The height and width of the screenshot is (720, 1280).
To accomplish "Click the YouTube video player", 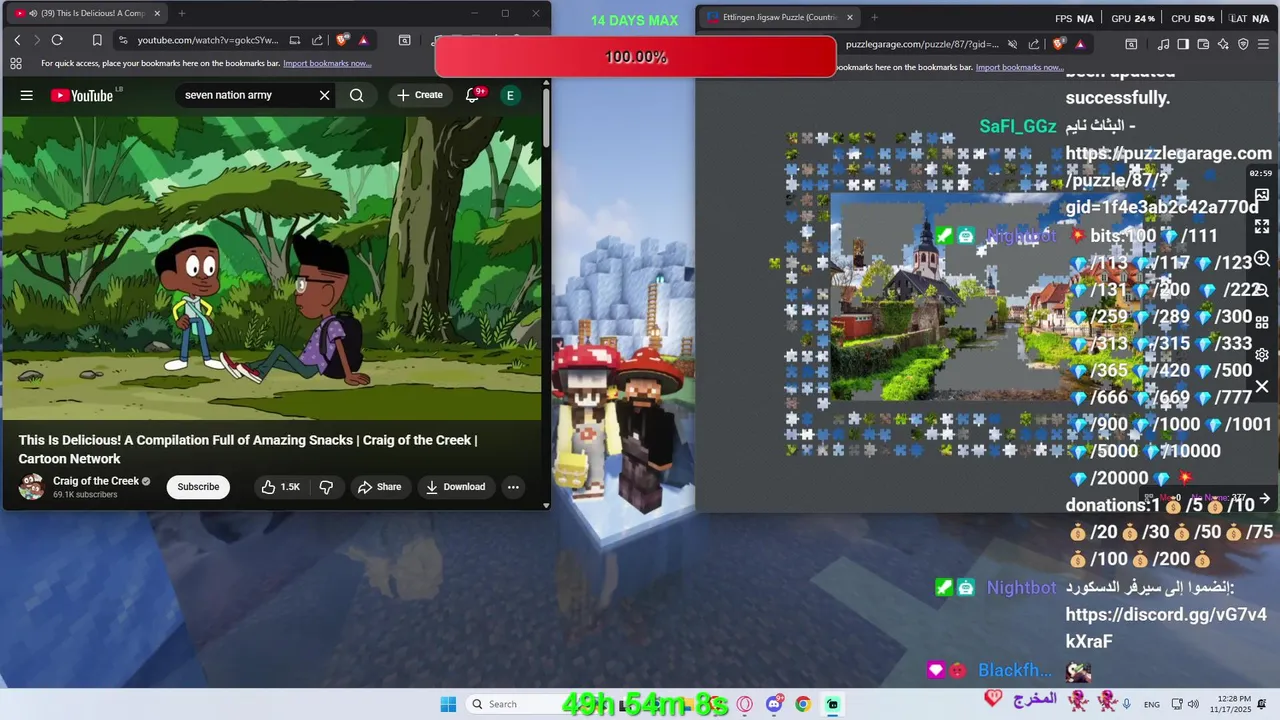I will 272,268.
